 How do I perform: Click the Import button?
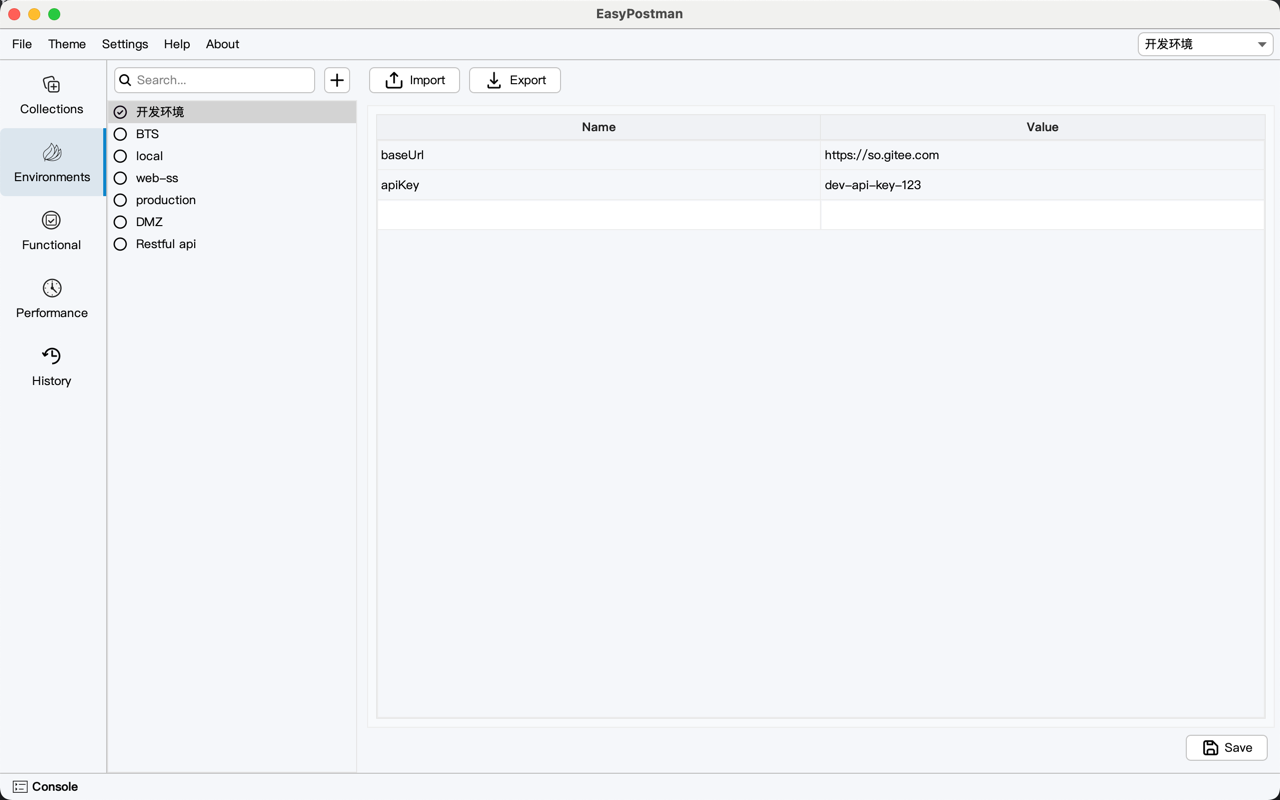pyautogui.click(x=414, y=80)
